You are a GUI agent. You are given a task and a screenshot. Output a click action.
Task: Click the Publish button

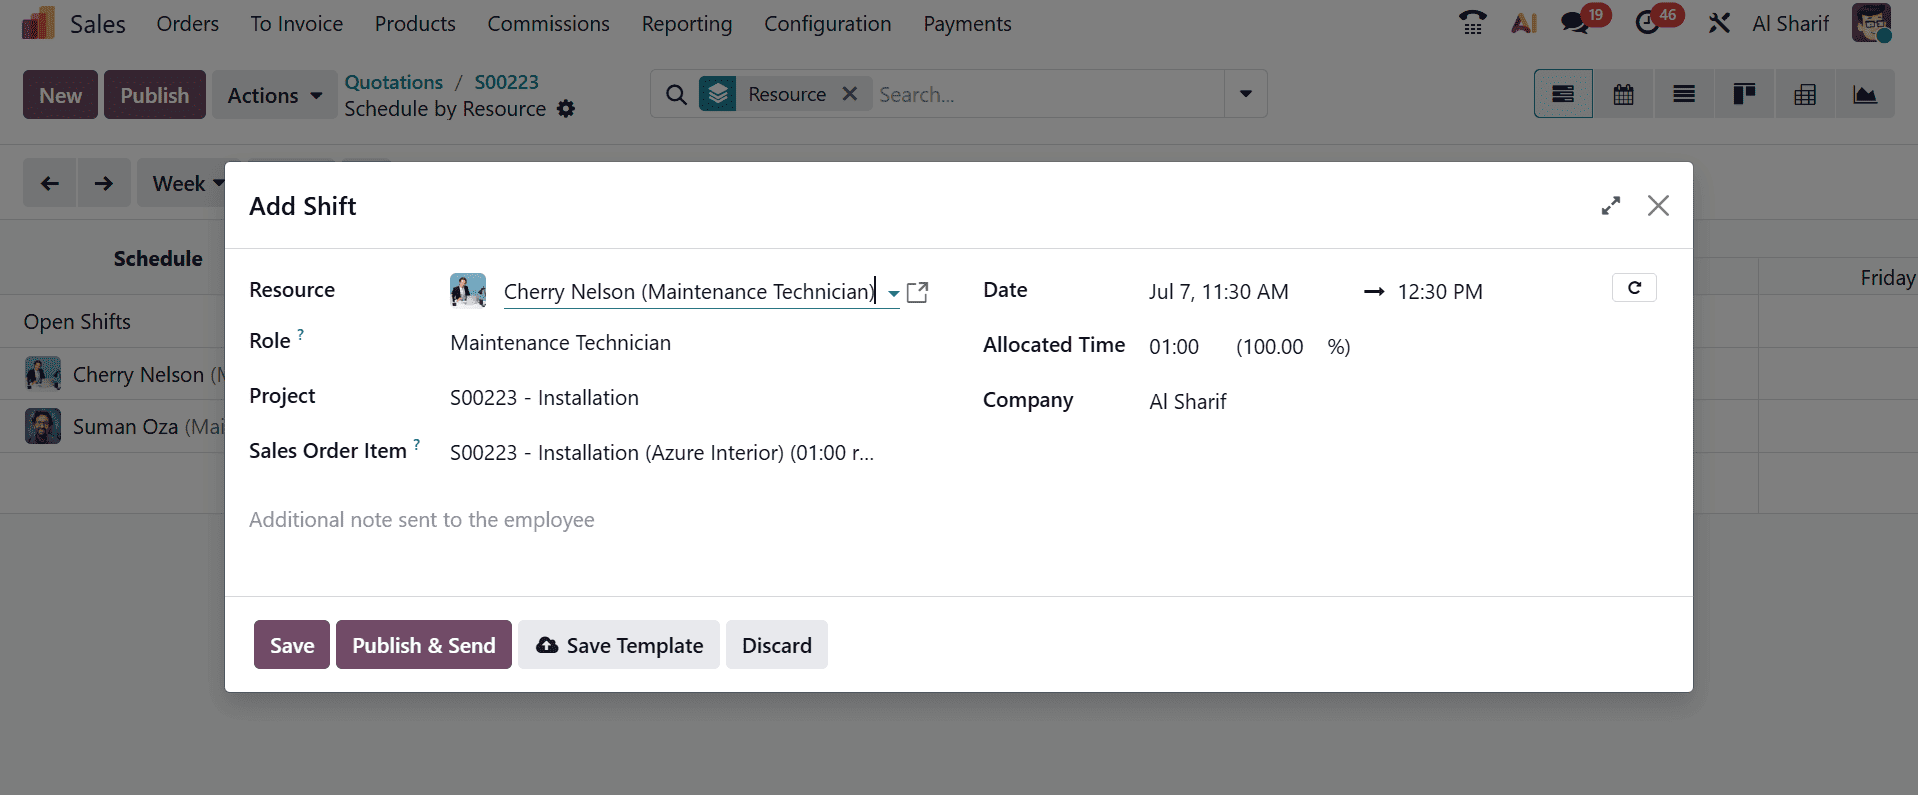[x=155, y=95]
